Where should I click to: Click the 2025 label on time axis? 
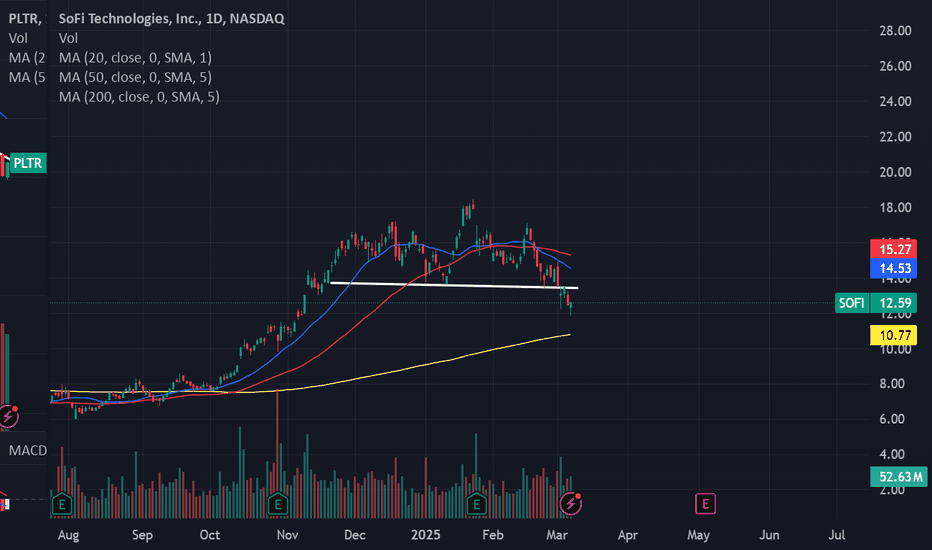426,535
